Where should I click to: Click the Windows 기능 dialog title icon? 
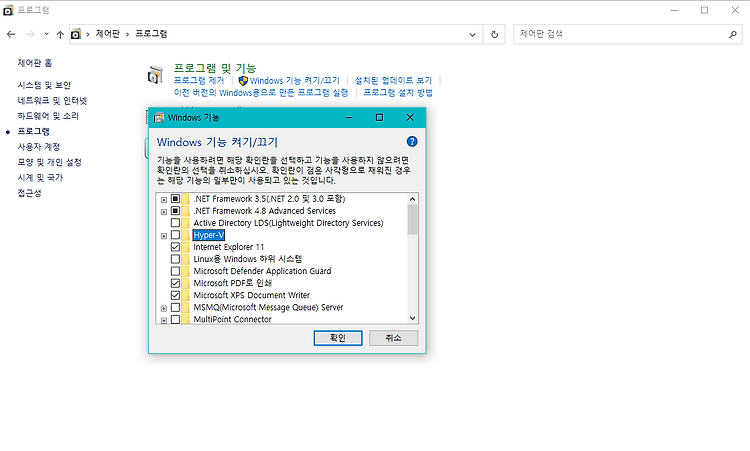click(159, 118)
